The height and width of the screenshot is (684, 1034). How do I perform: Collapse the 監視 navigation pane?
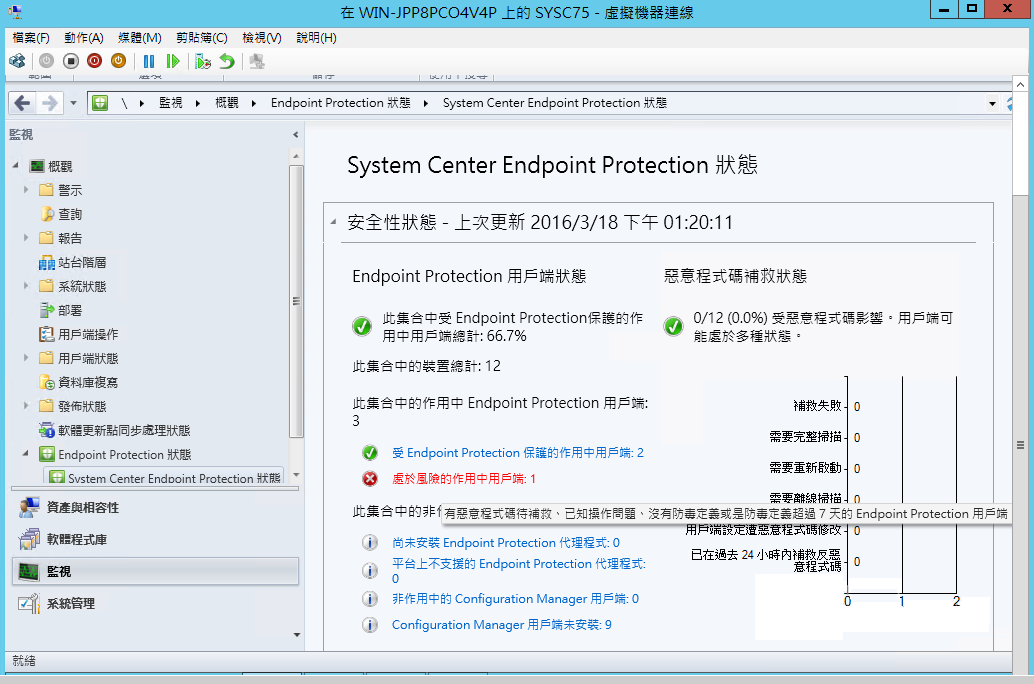tap(295, 135)
